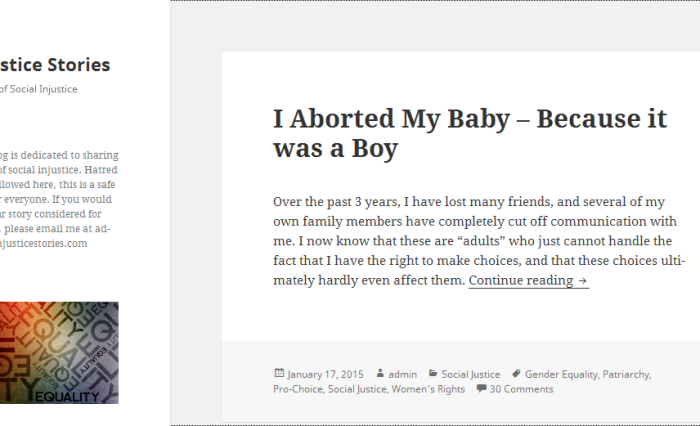Open the admin author link
This screenshot has width=700, height=426.
[x=402, y=374]
